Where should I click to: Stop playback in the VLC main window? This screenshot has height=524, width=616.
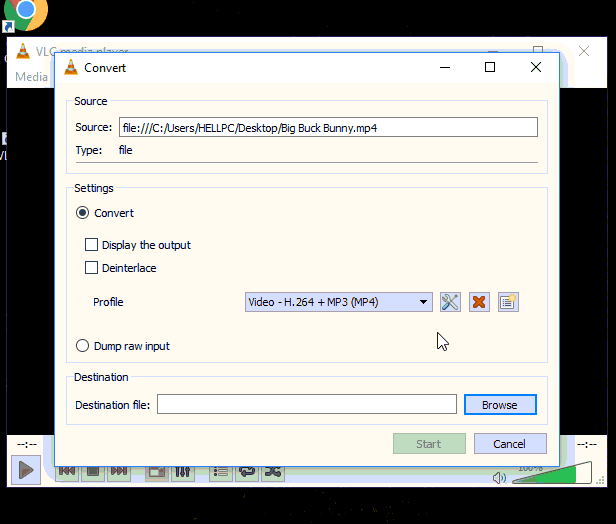pos(93,471)
